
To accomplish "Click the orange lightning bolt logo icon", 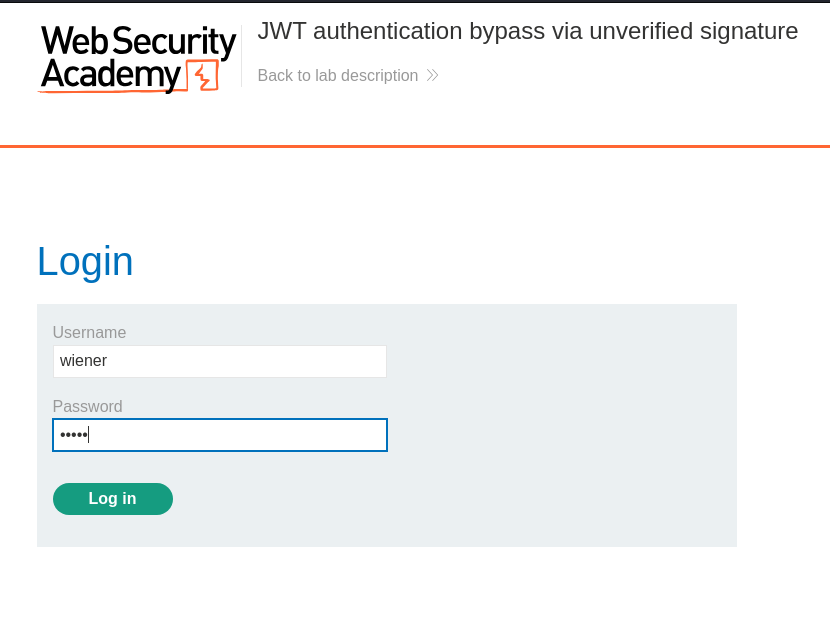I will [203, 76].
